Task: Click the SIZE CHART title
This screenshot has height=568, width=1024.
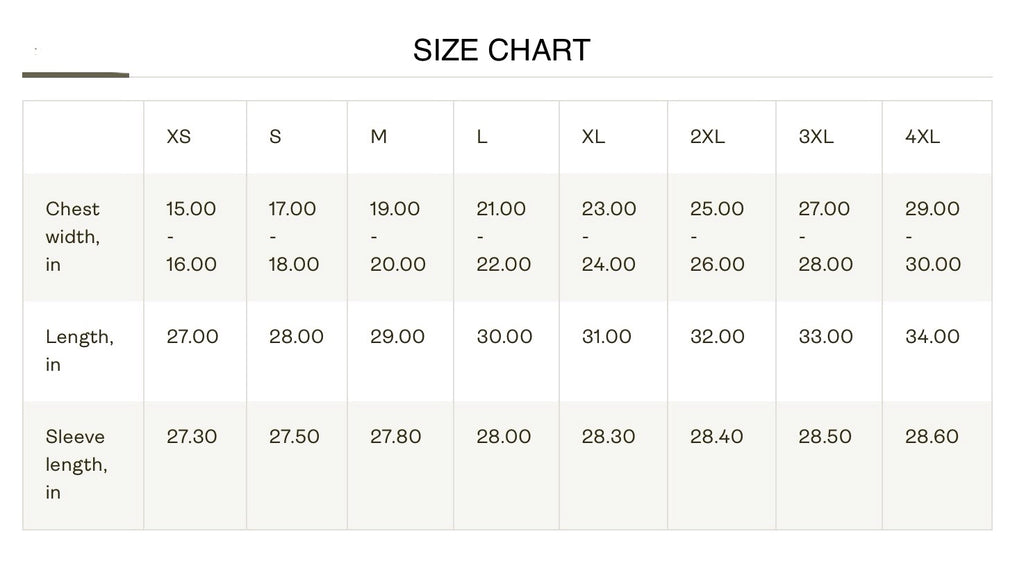Action: [501, 50]
